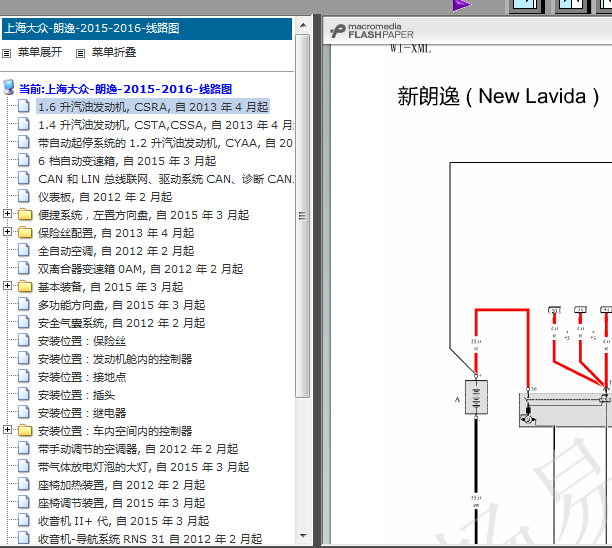
Task: Open 座椅调节装置, 自 2015 年 3 月起
Action: [x=121, y=502]
